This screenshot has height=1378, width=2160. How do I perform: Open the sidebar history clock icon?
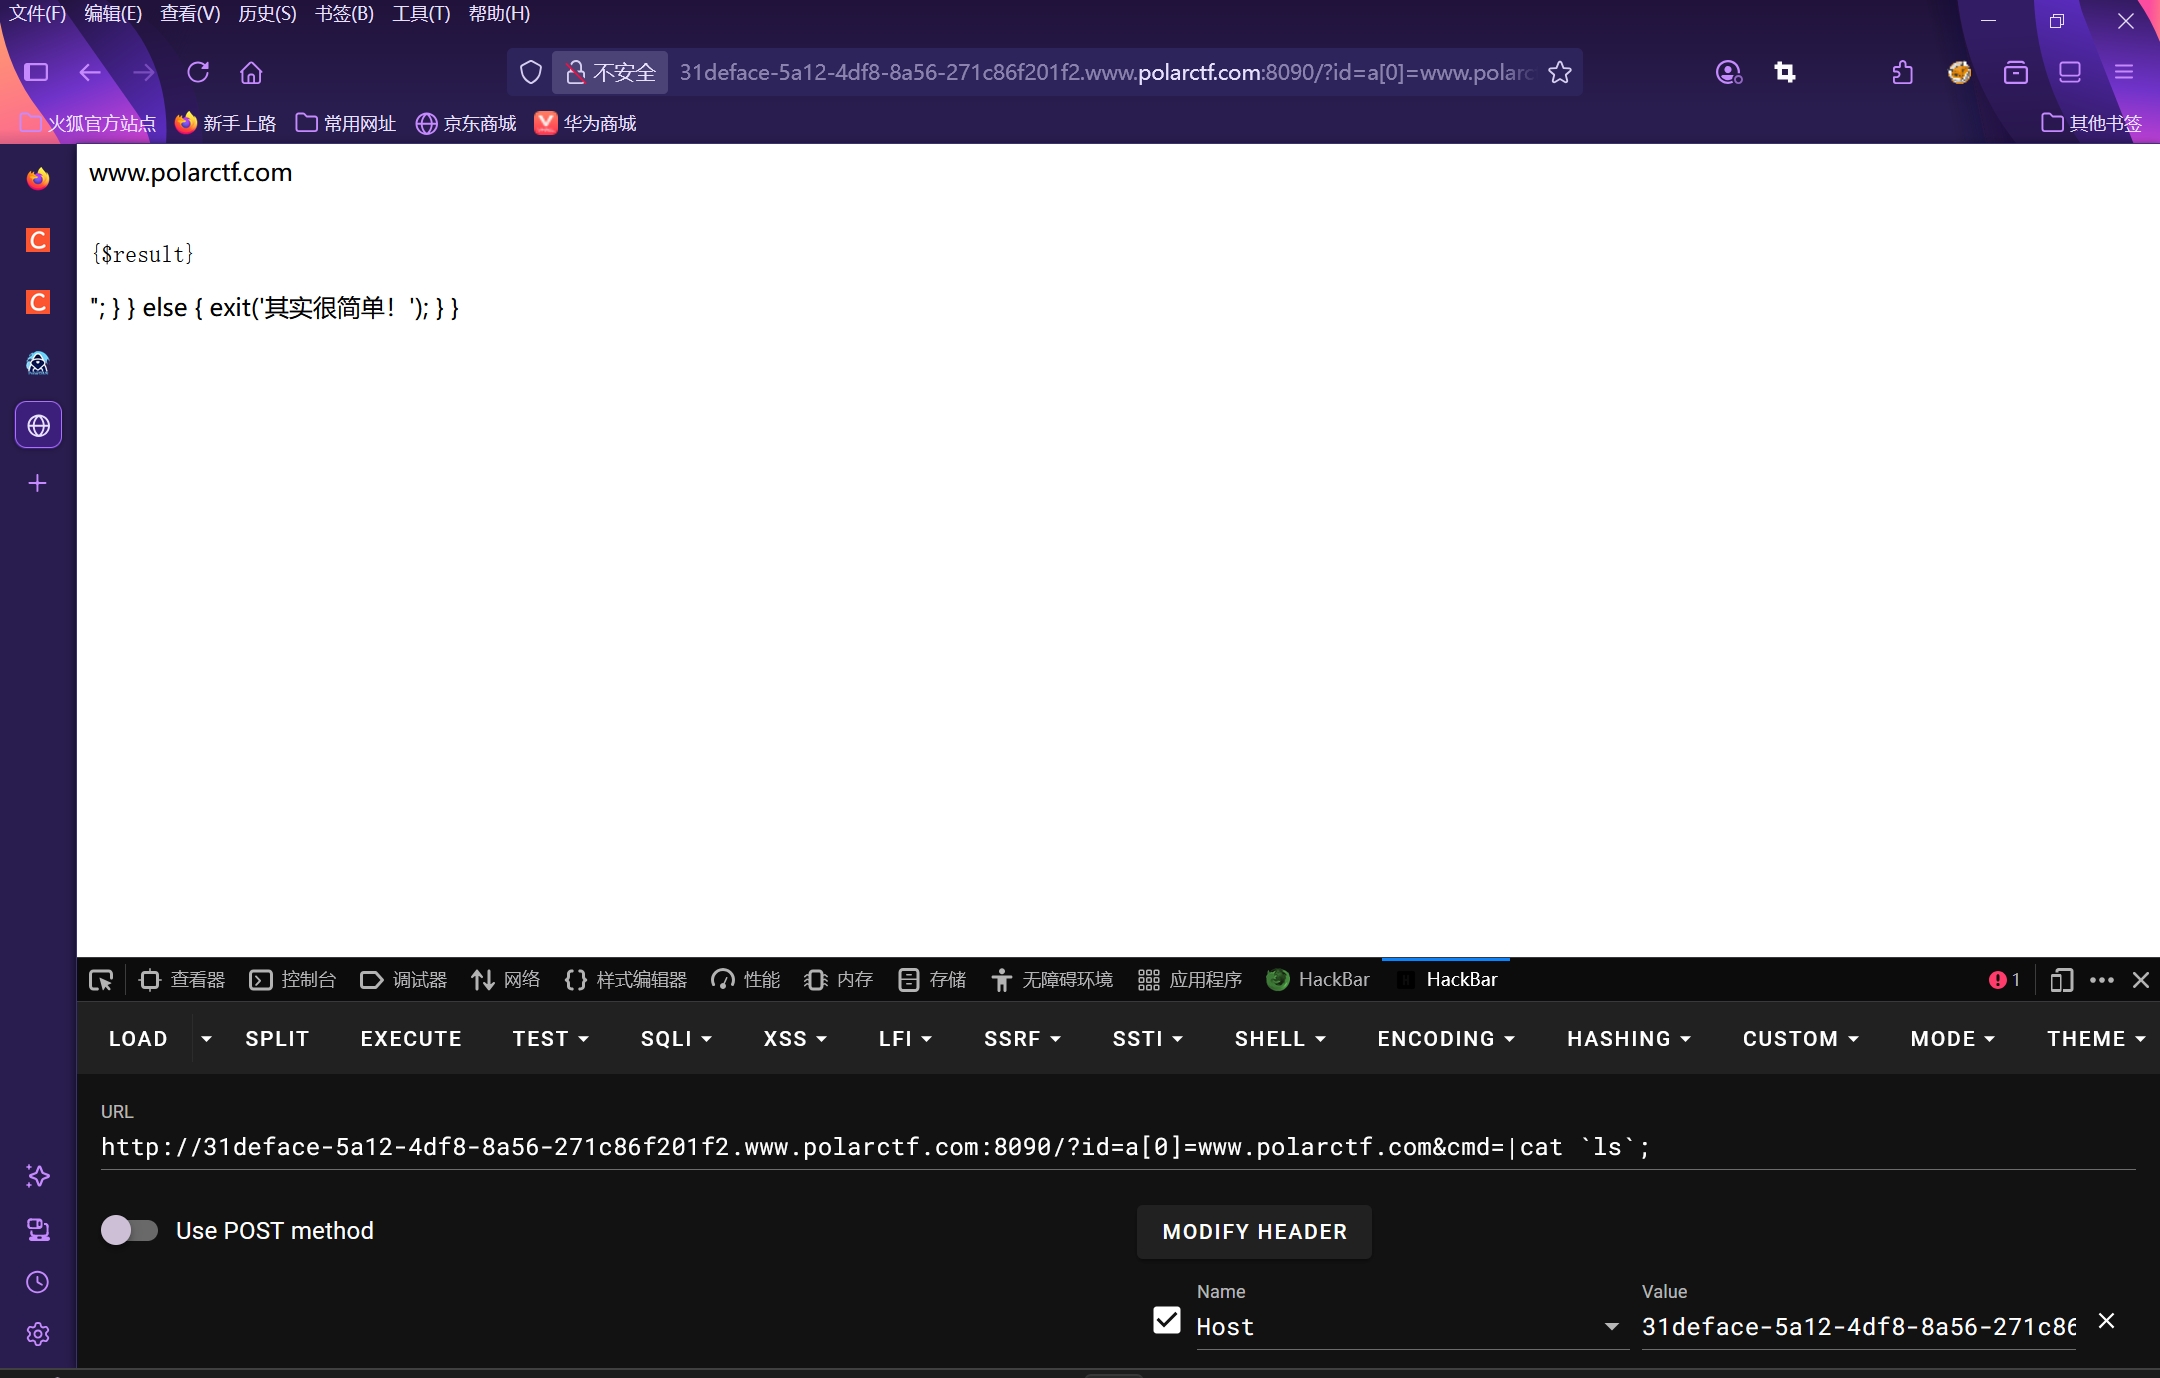pos(38,1282)
